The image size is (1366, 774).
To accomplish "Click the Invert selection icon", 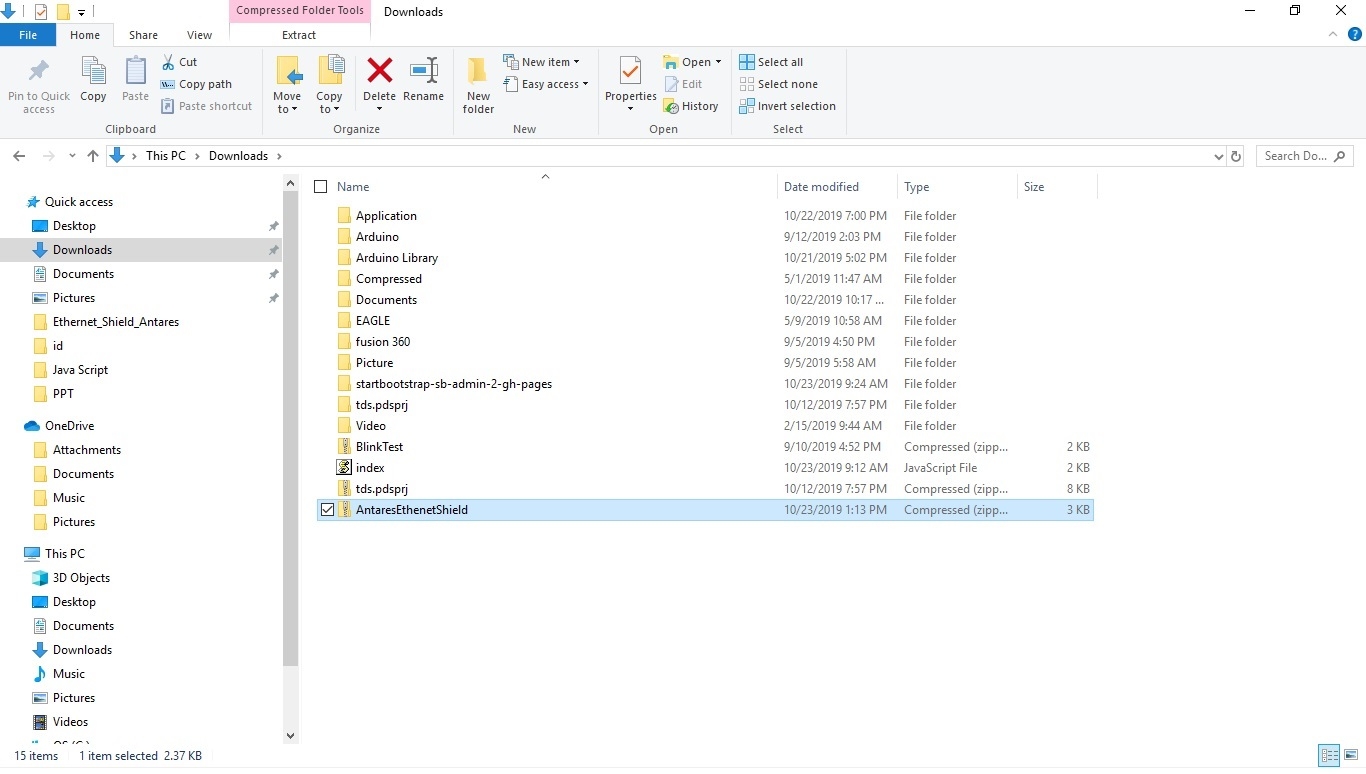I will pyautogui.click(x=747, y=106).
